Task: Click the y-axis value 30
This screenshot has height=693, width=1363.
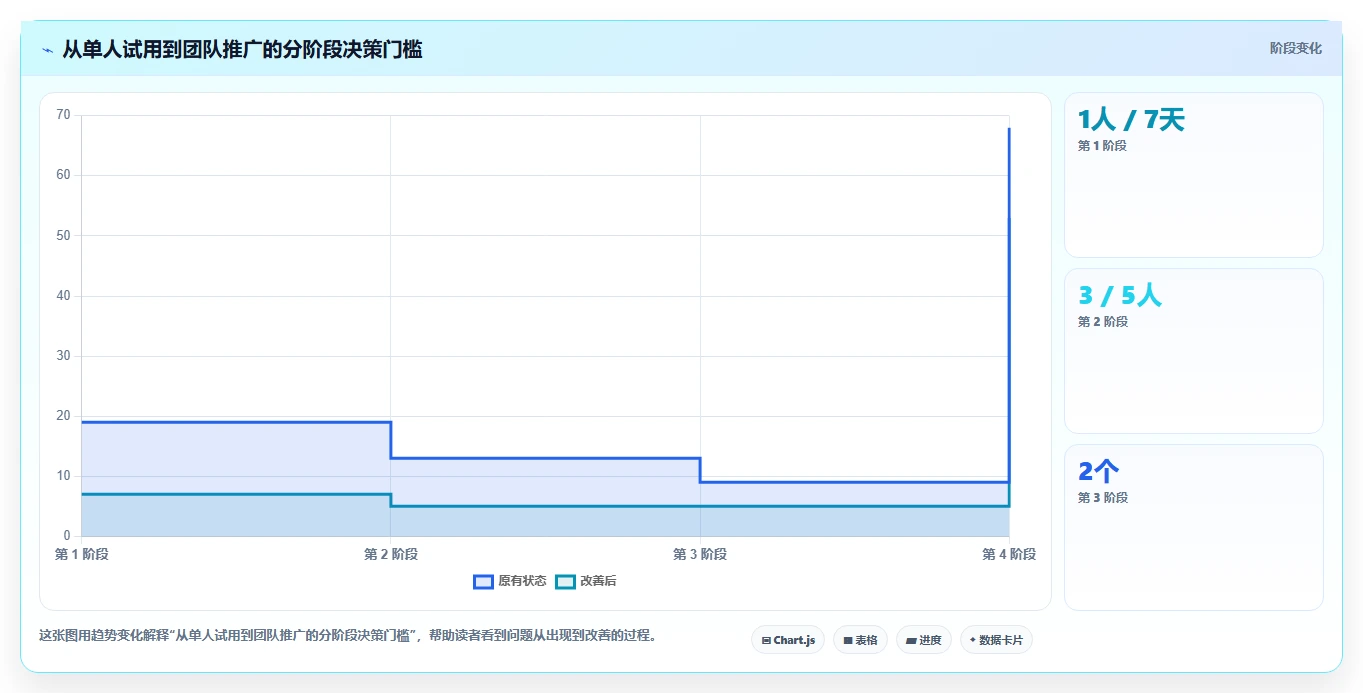Action: coord(63,356)
